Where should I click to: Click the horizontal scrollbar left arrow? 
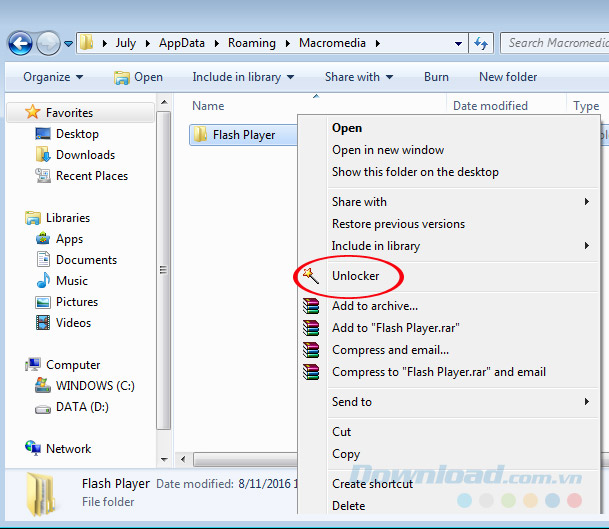click(183, 459)
